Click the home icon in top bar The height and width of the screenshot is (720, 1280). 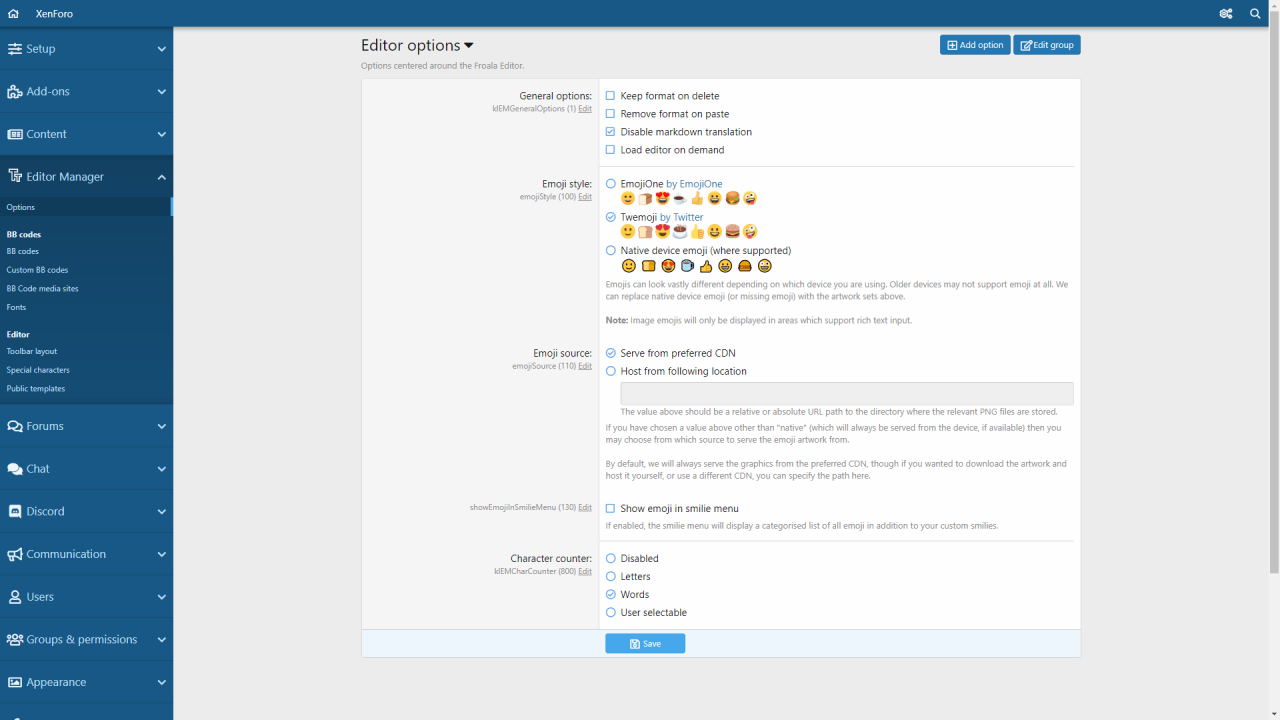tap(13, 14)
